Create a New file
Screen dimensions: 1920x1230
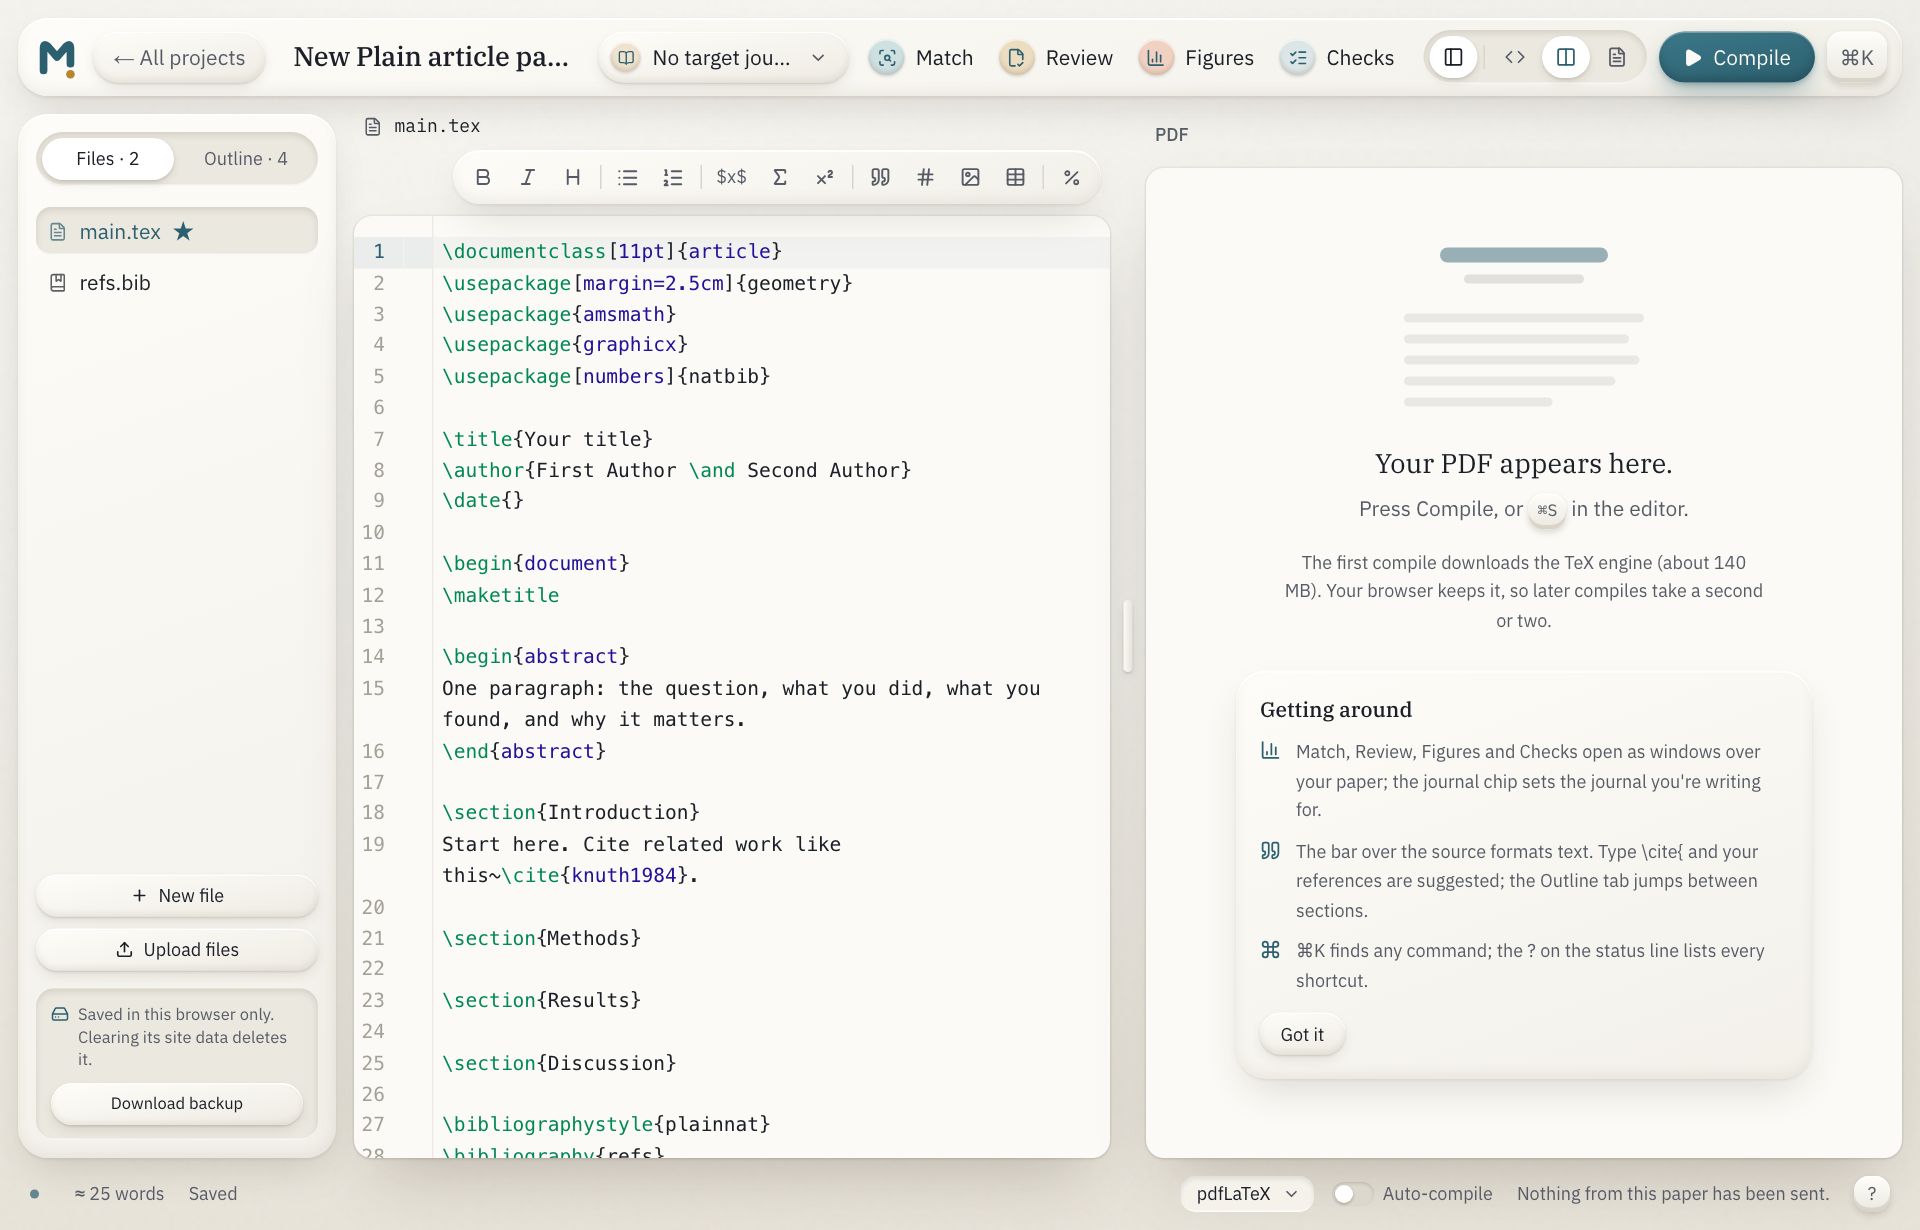pyautogui.click(x=177, y=895)
